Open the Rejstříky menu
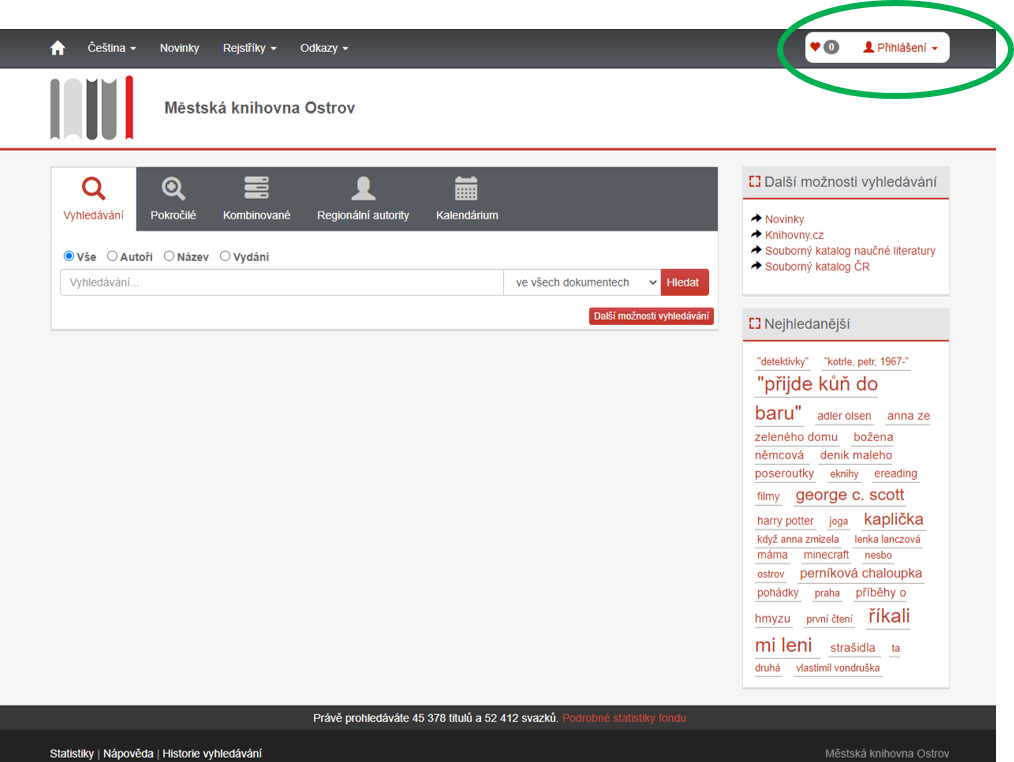Screen dimensions: 1014x762 (x=249, y=48)
